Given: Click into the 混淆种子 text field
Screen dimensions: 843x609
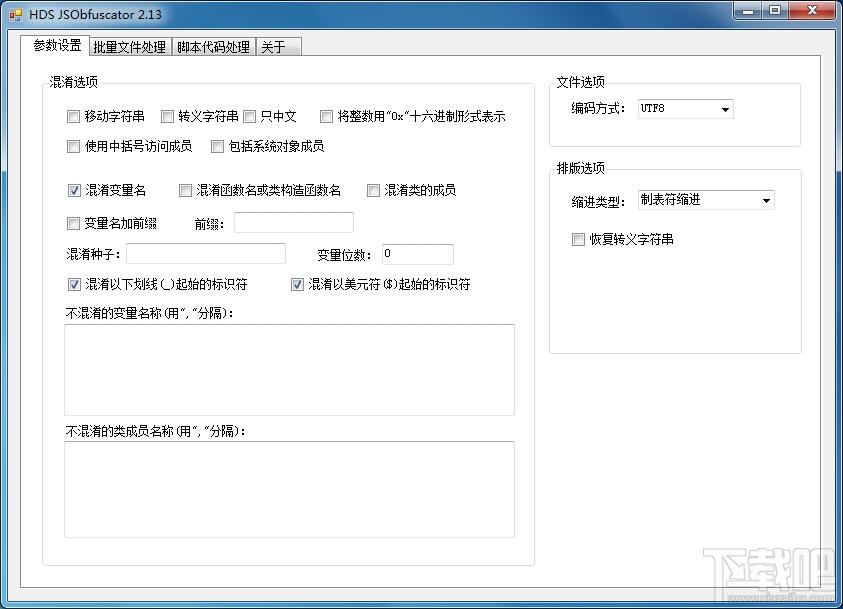Looking at the screenshot, I should [x=206, y=254].
